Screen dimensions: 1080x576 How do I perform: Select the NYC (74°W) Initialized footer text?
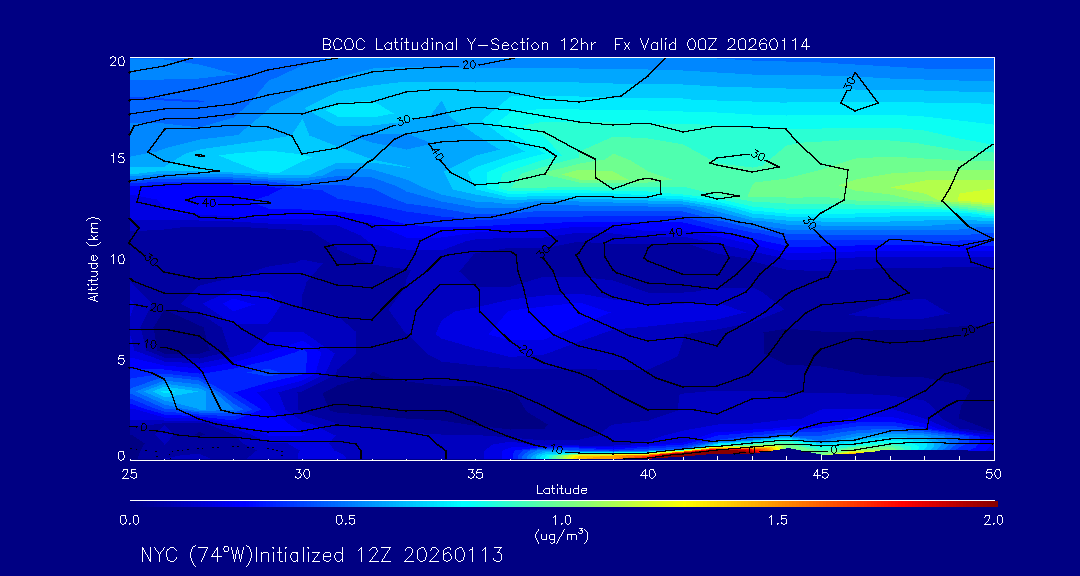[x=321, y=555]
